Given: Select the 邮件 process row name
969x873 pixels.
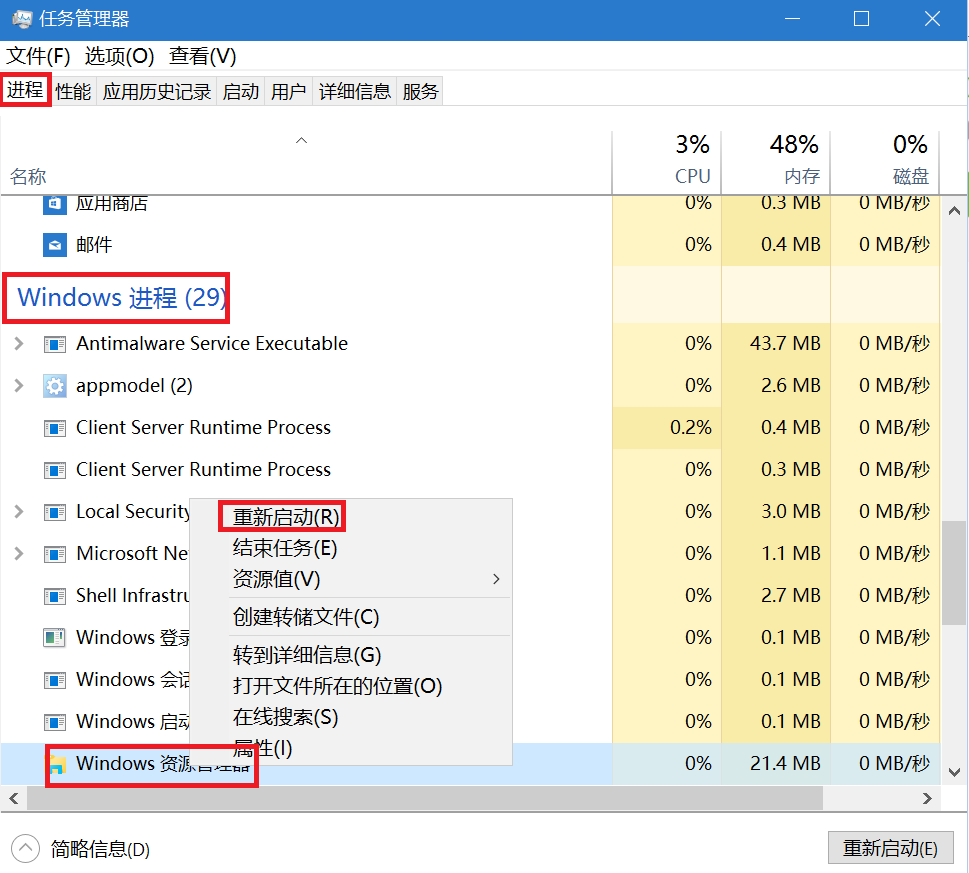Looking at the screenshot, I should (94, 245).
